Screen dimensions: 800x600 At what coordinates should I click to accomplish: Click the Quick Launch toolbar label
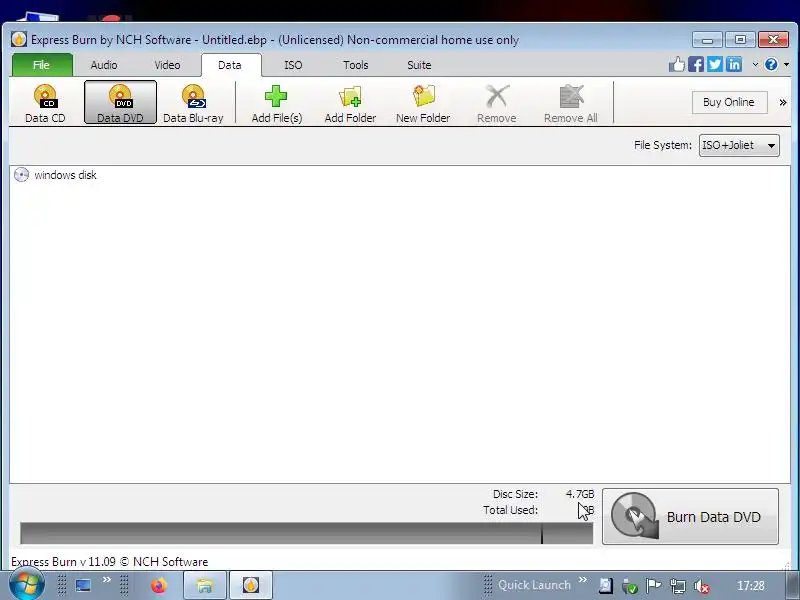point(534,585)
